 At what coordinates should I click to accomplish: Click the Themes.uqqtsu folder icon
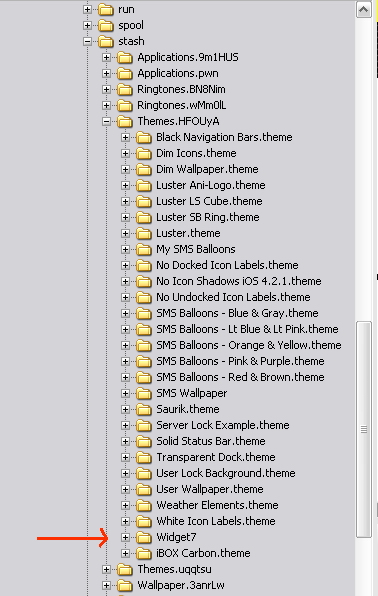click(x=125, y=569)
